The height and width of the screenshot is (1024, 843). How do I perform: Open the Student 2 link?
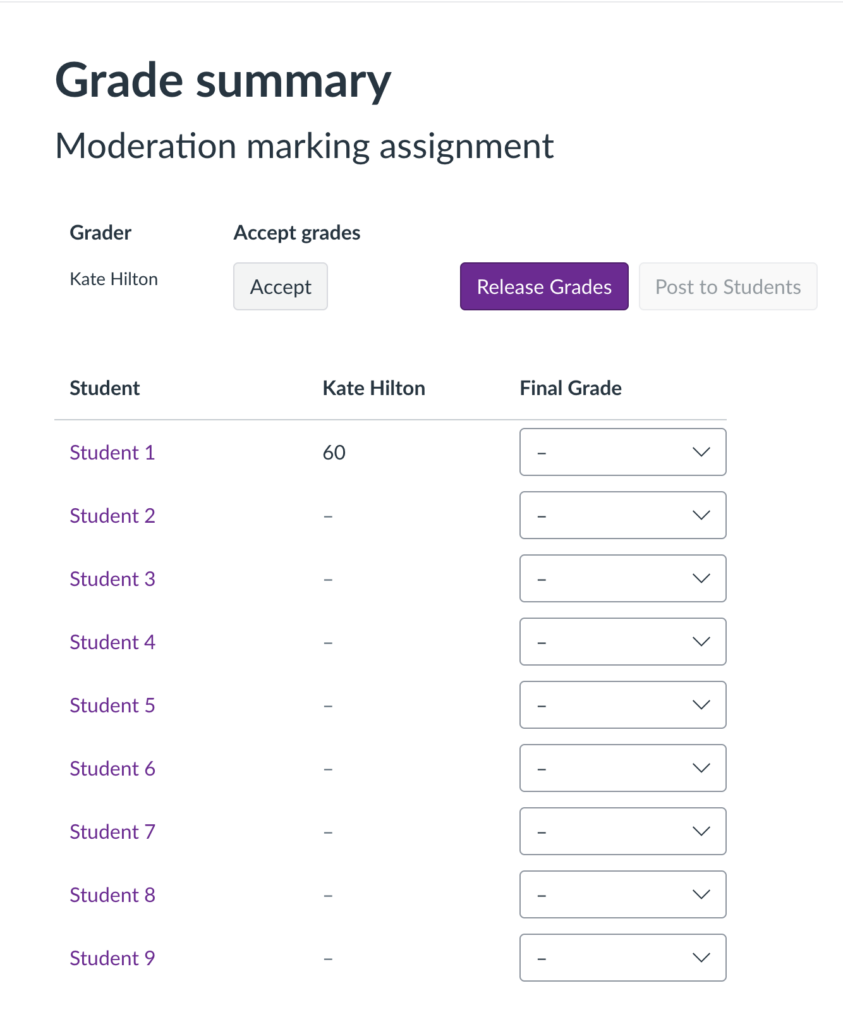click(x=112, y=515)
